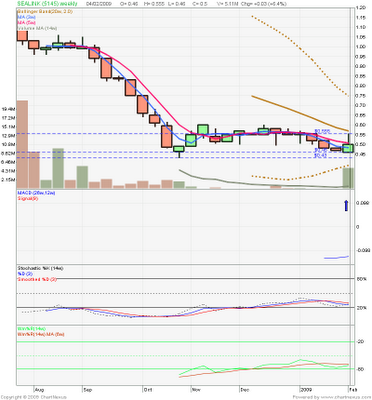The width and height of the screenshot is (372, 400).
Task: Click the 80% stochastic level label
Action: coord(361,279)
